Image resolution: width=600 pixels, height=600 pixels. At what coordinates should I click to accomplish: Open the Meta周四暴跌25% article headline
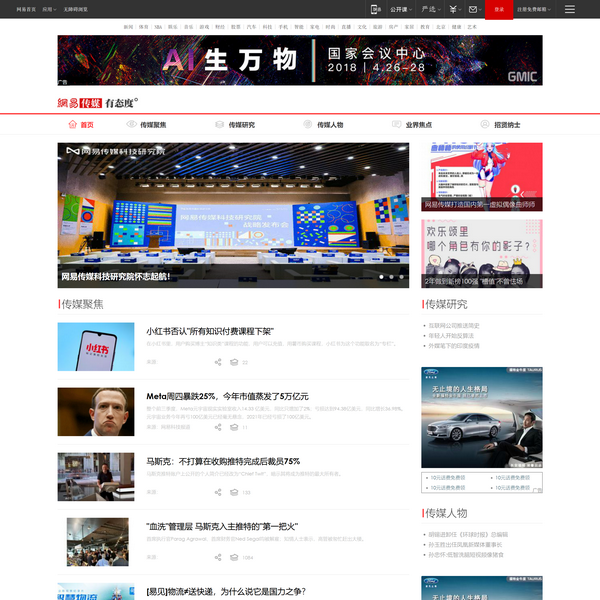coord(227,396)
